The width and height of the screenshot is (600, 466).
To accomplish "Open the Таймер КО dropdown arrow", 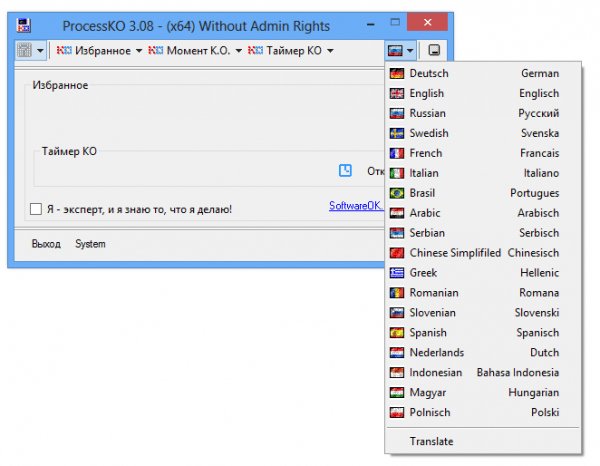I will tap(330, 51).
